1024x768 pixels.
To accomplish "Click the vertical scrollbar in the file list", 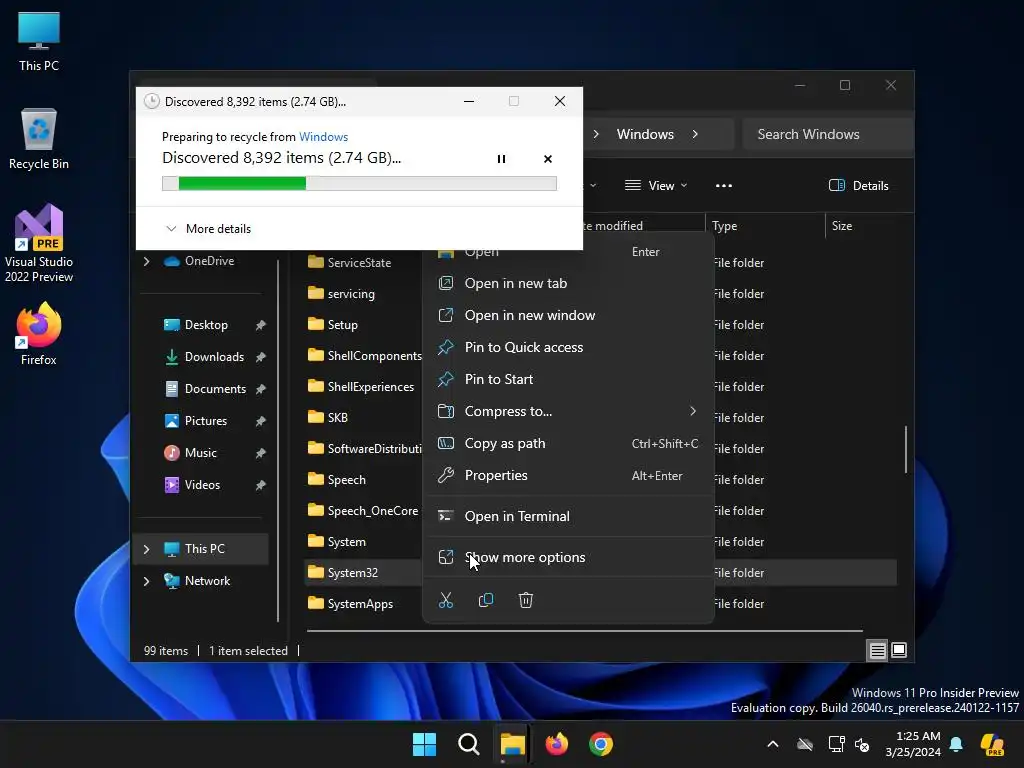I will click(906, 449).
